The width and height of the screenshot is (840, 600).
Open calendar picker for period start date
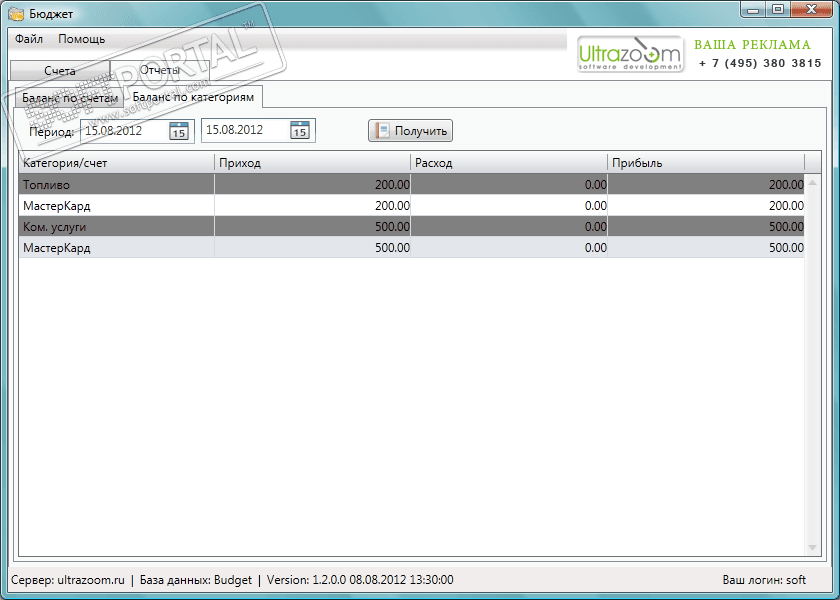[x=178, y=131]
